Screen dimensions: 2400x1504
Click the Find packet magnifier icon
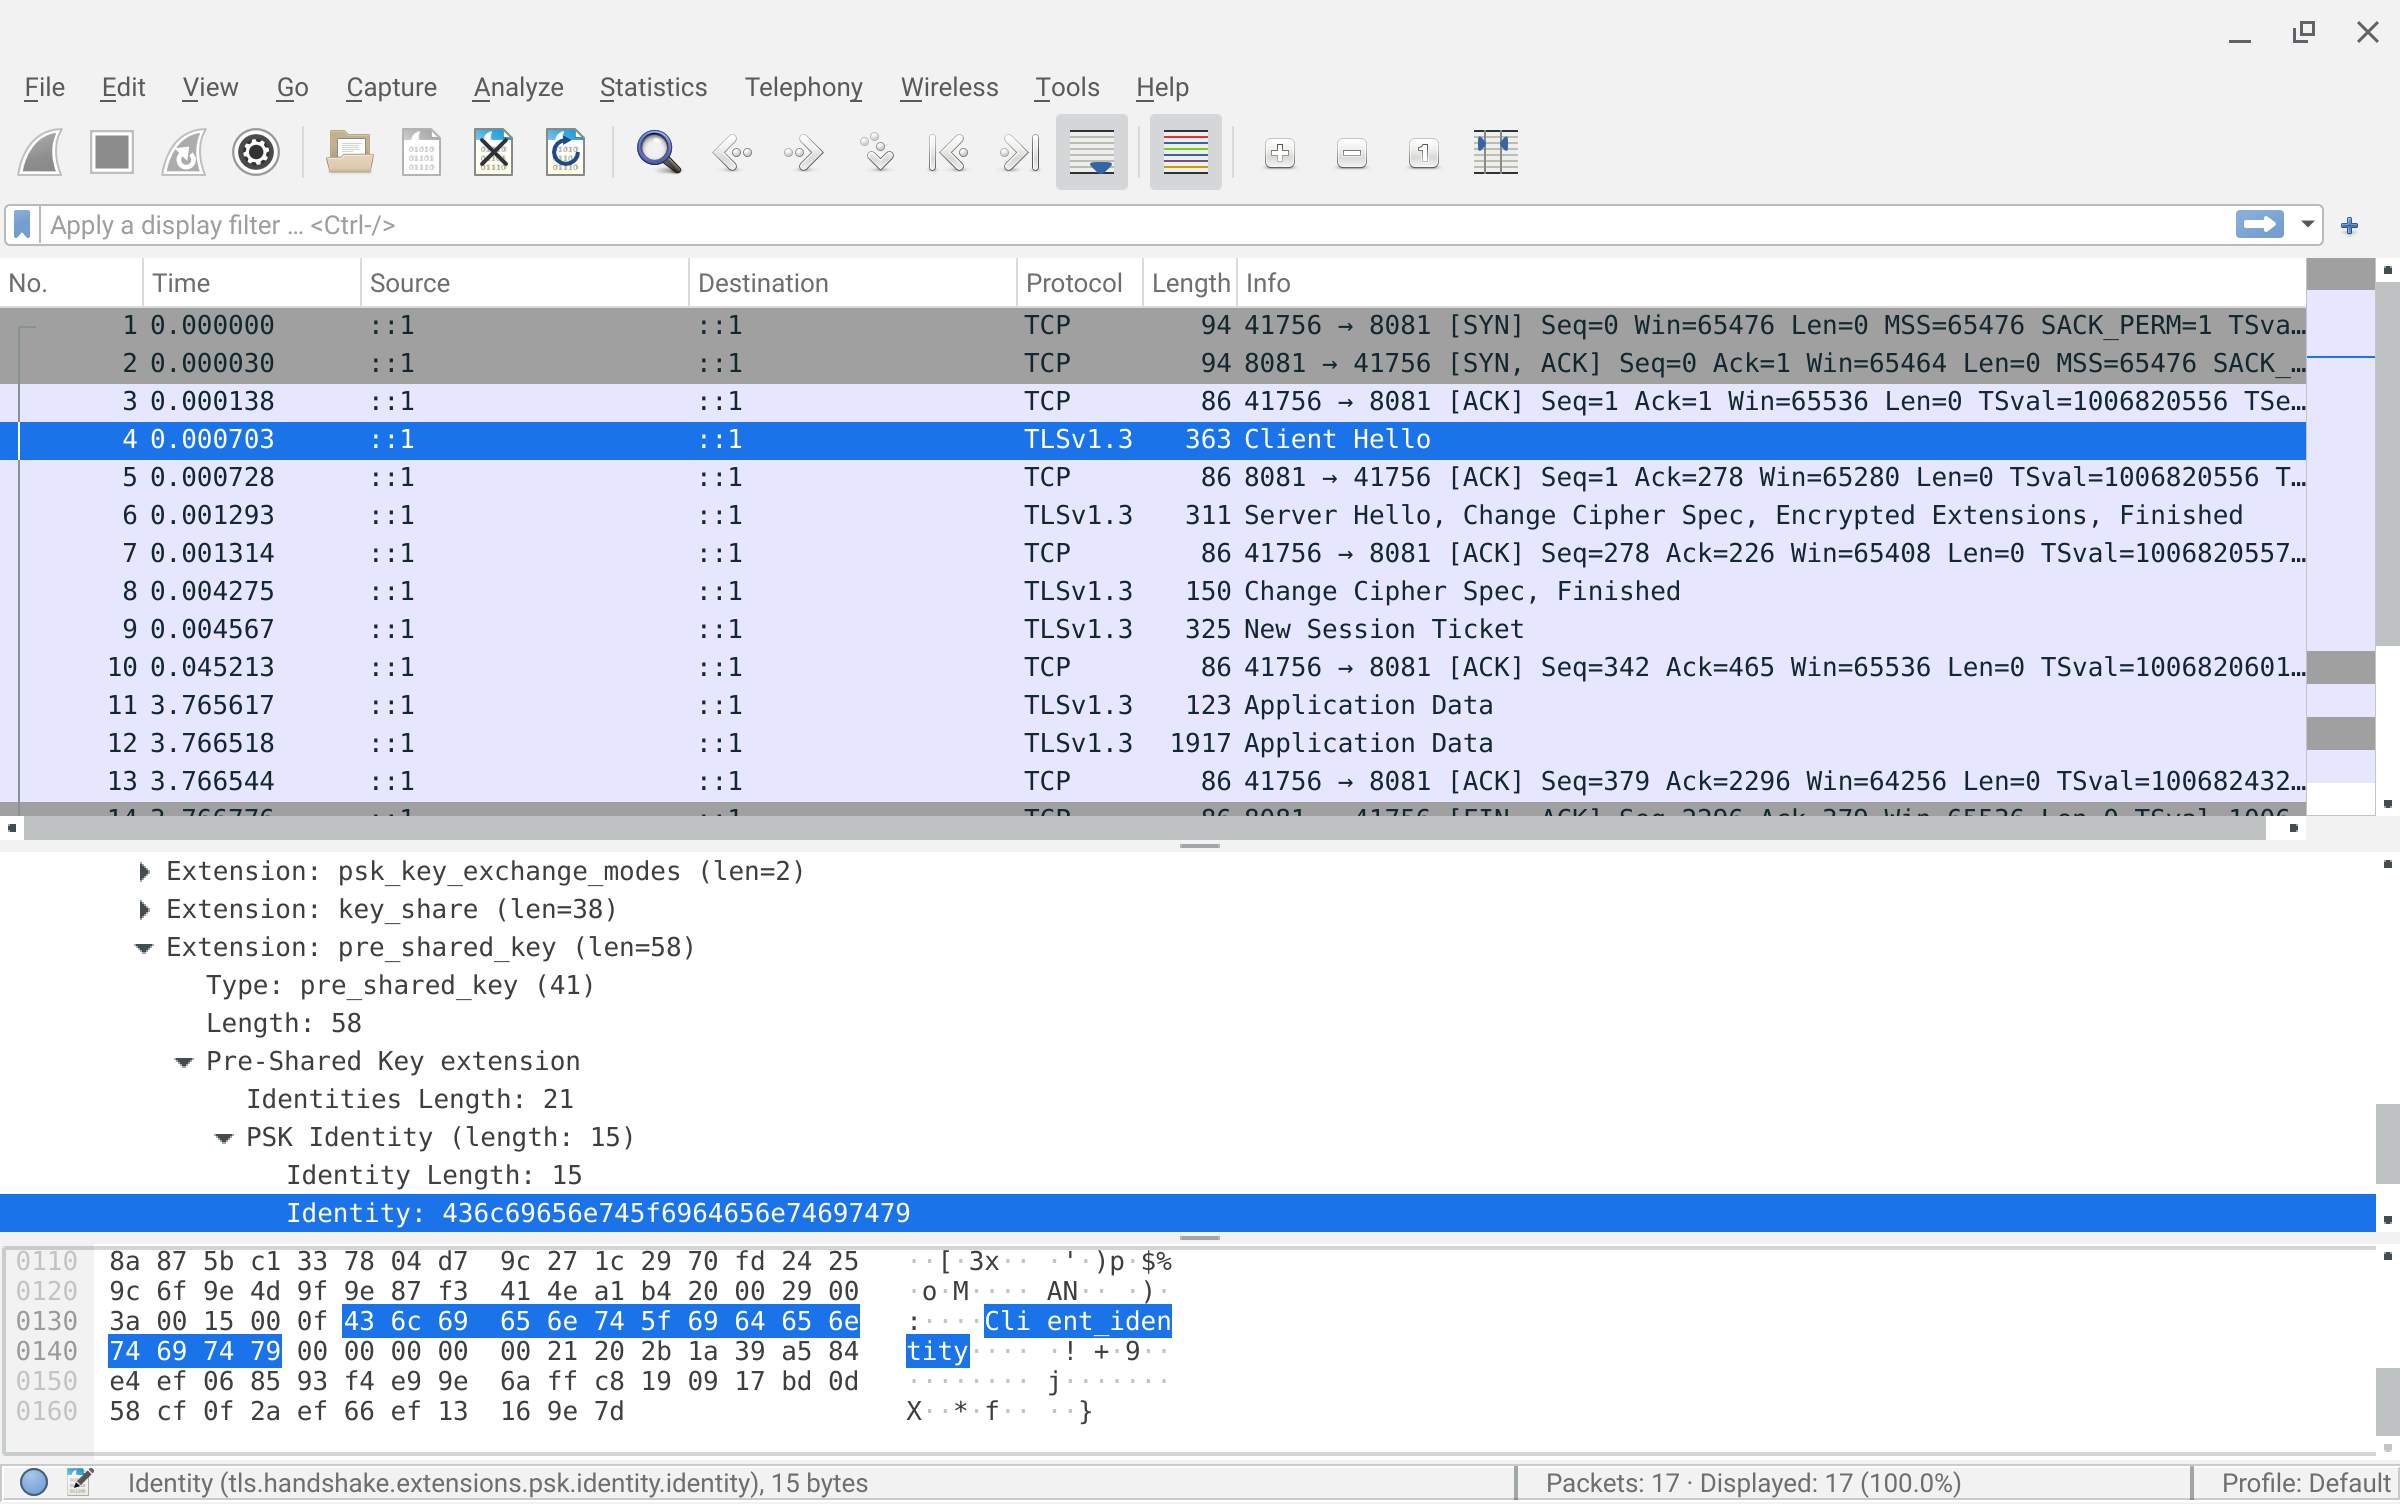(658, 153)
